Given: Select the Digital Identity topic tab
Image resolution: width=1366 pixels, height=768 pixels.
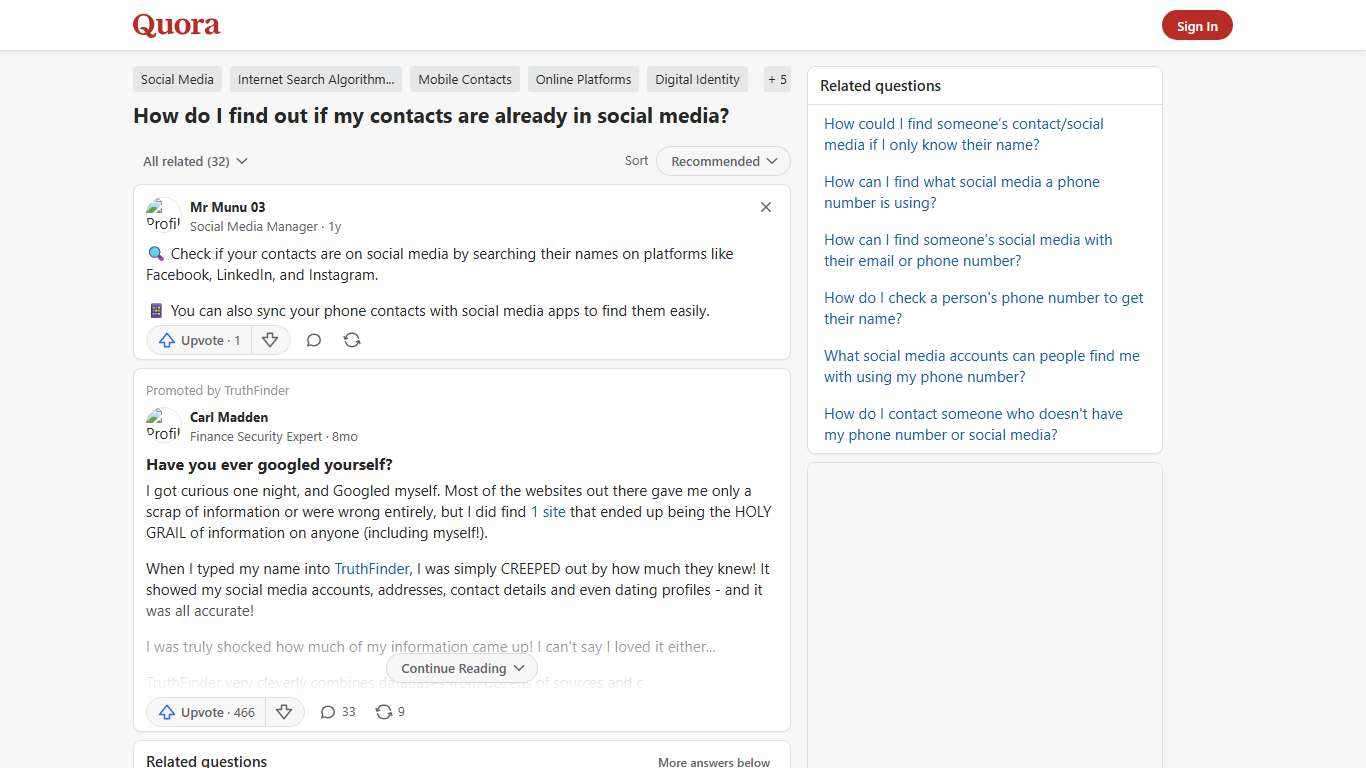Looking at the screenshot, I should [697, 79].
